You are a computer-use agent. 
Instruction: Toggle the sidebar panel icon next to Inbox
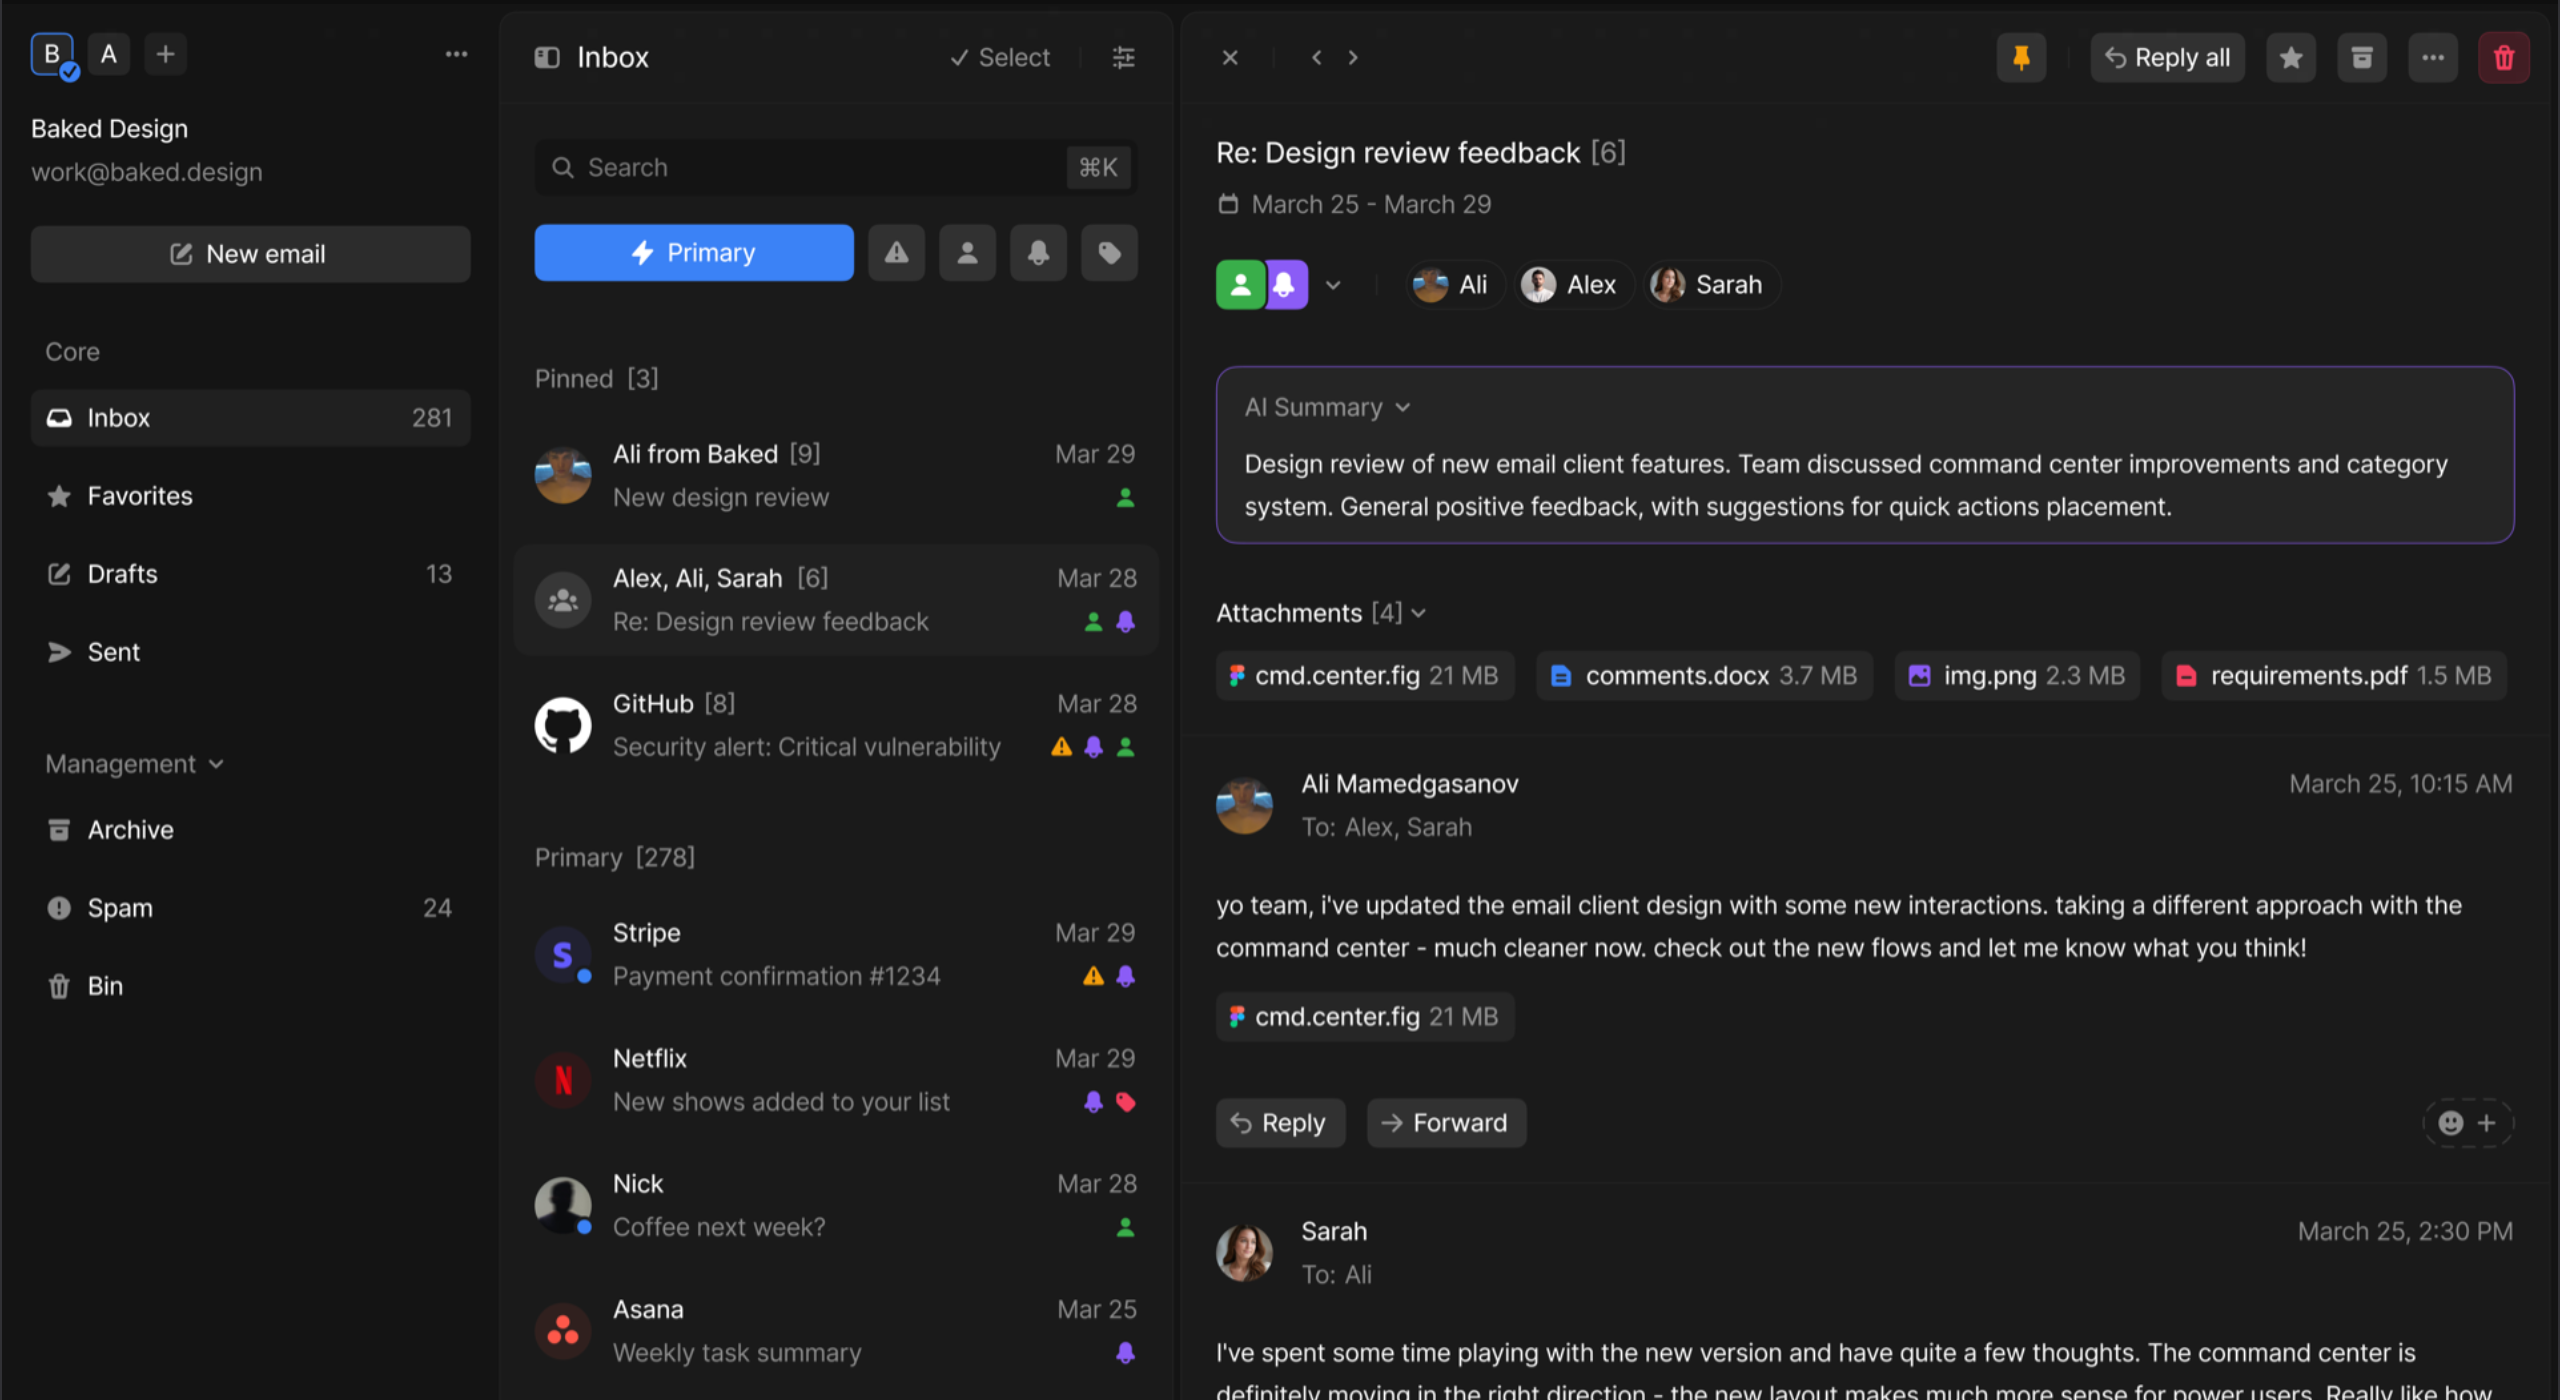(547, 57)
